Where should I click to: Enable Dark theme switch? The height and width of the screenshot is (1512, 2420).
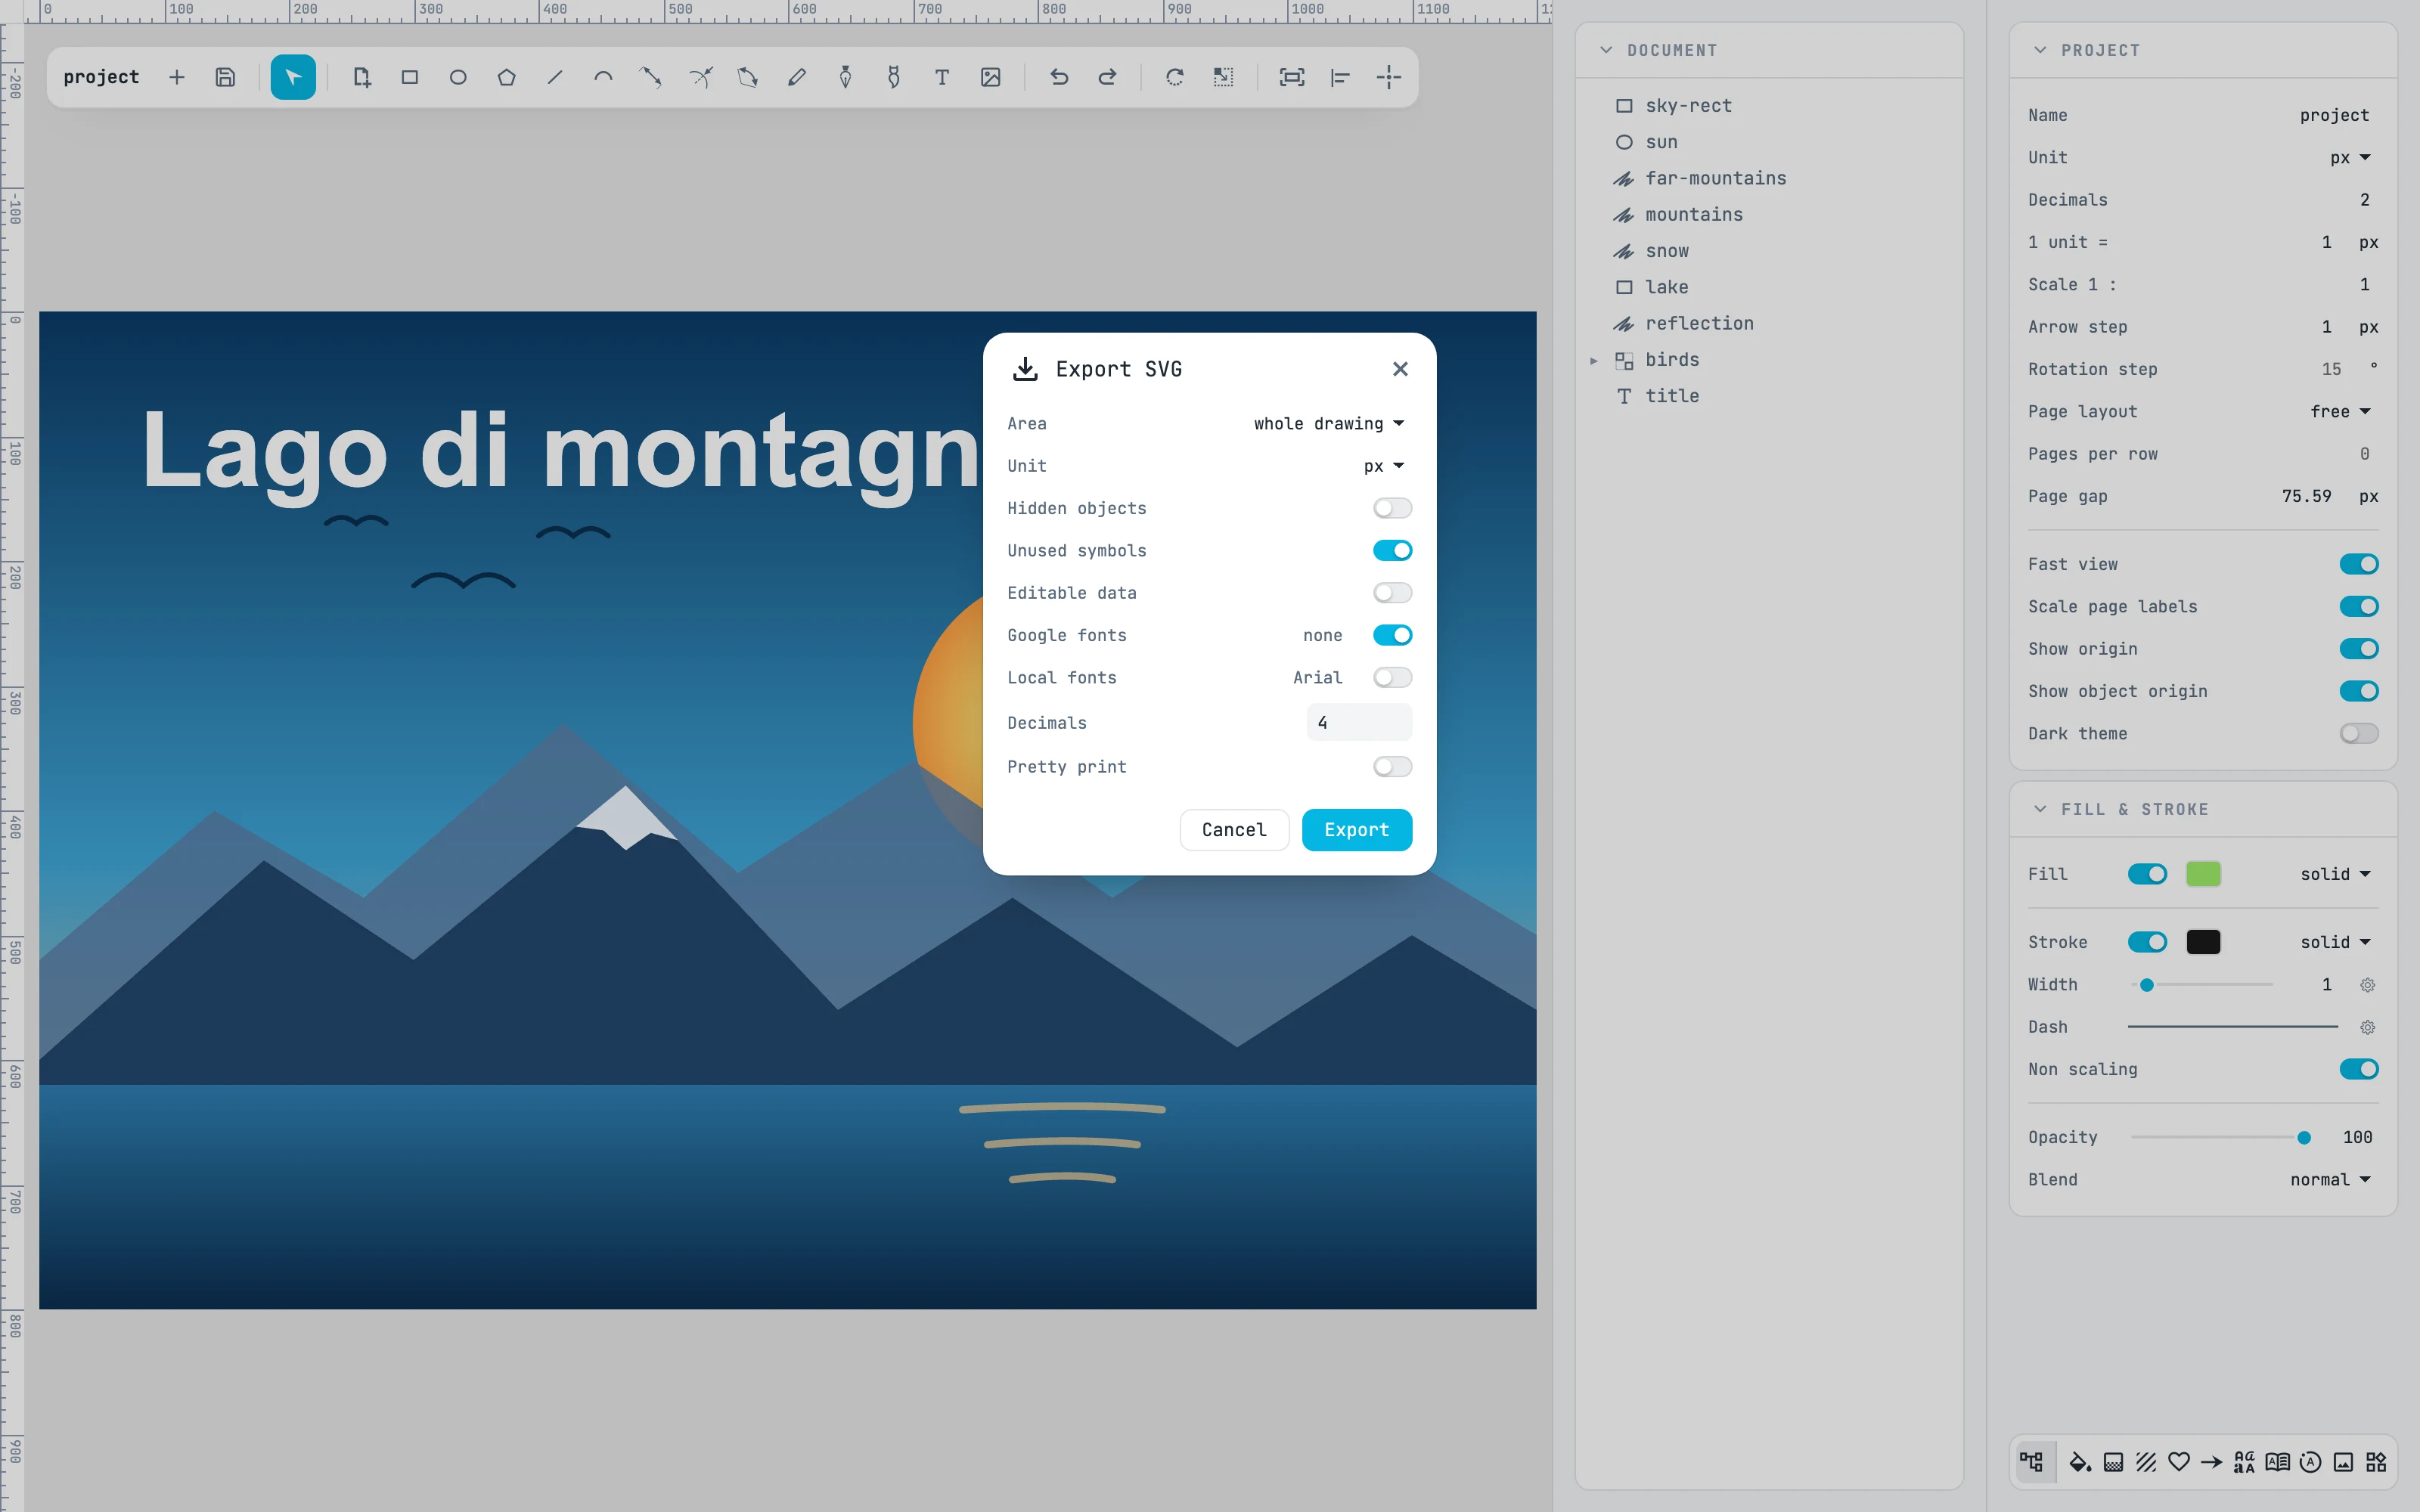point(2359,733)
